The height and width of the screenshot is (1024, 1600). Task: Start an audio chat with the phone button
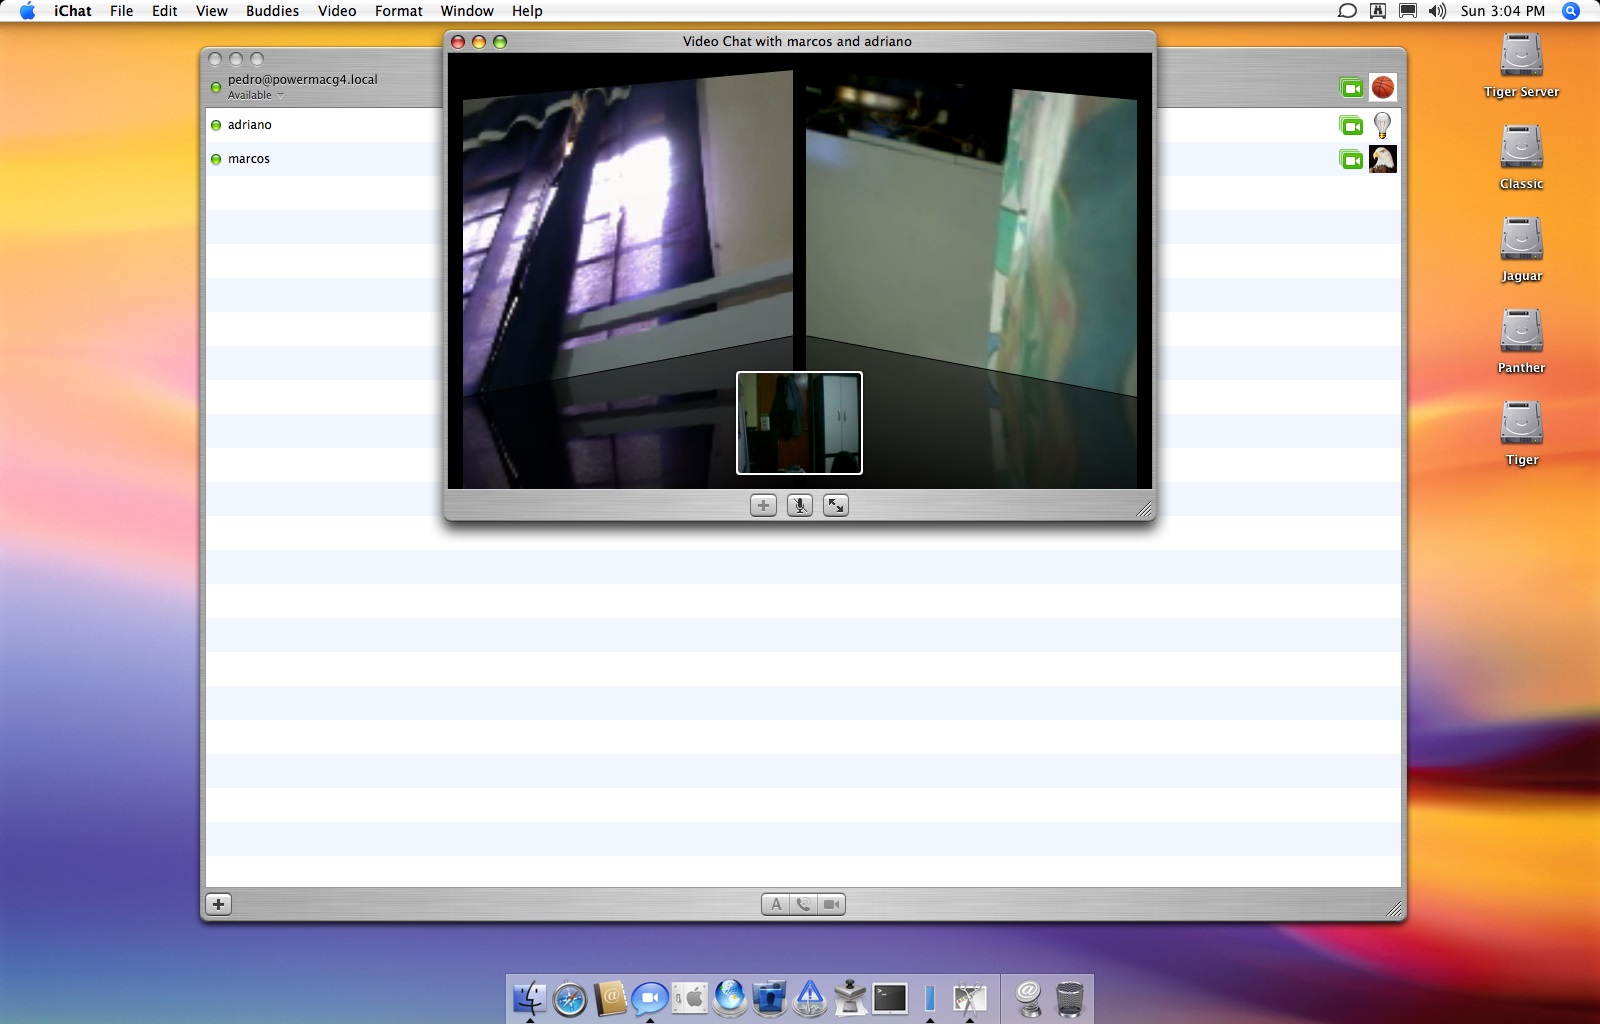[x=803, y=904]
